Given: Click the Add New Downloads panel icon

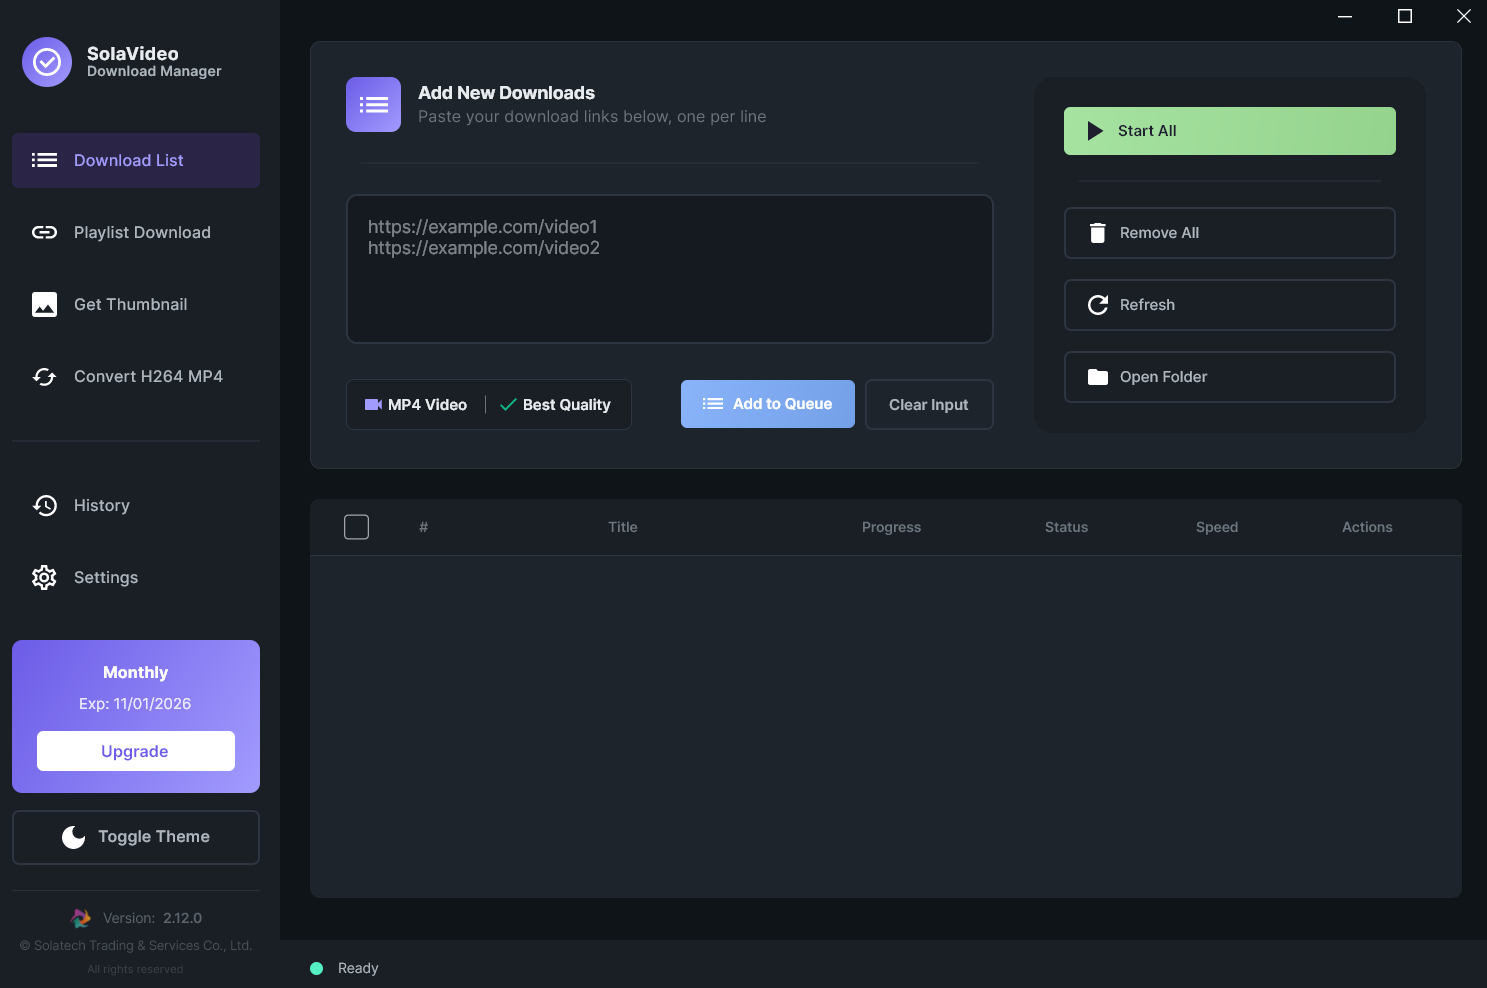Looking at the screenshot, I should (373, 104).
